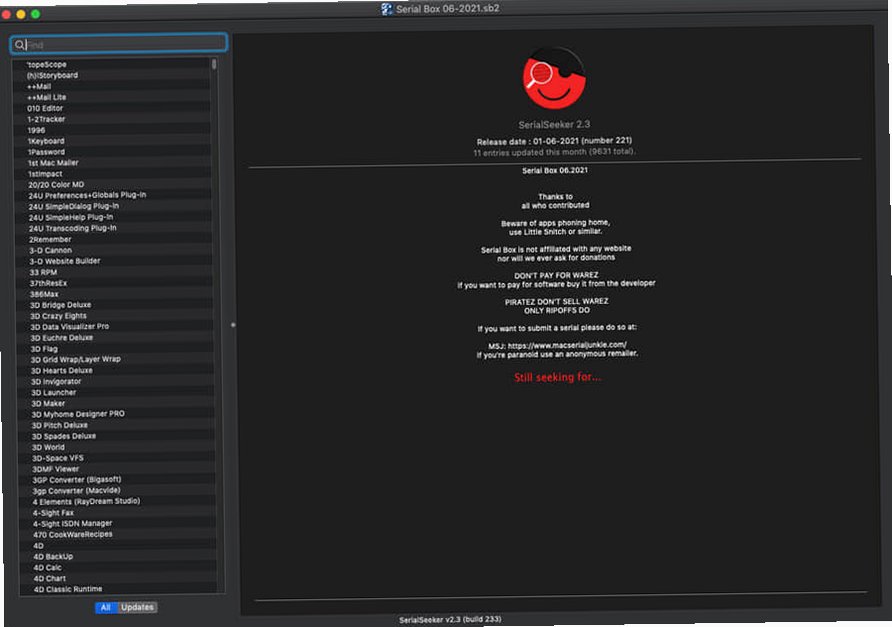Select 010 Editor entry

112,108
